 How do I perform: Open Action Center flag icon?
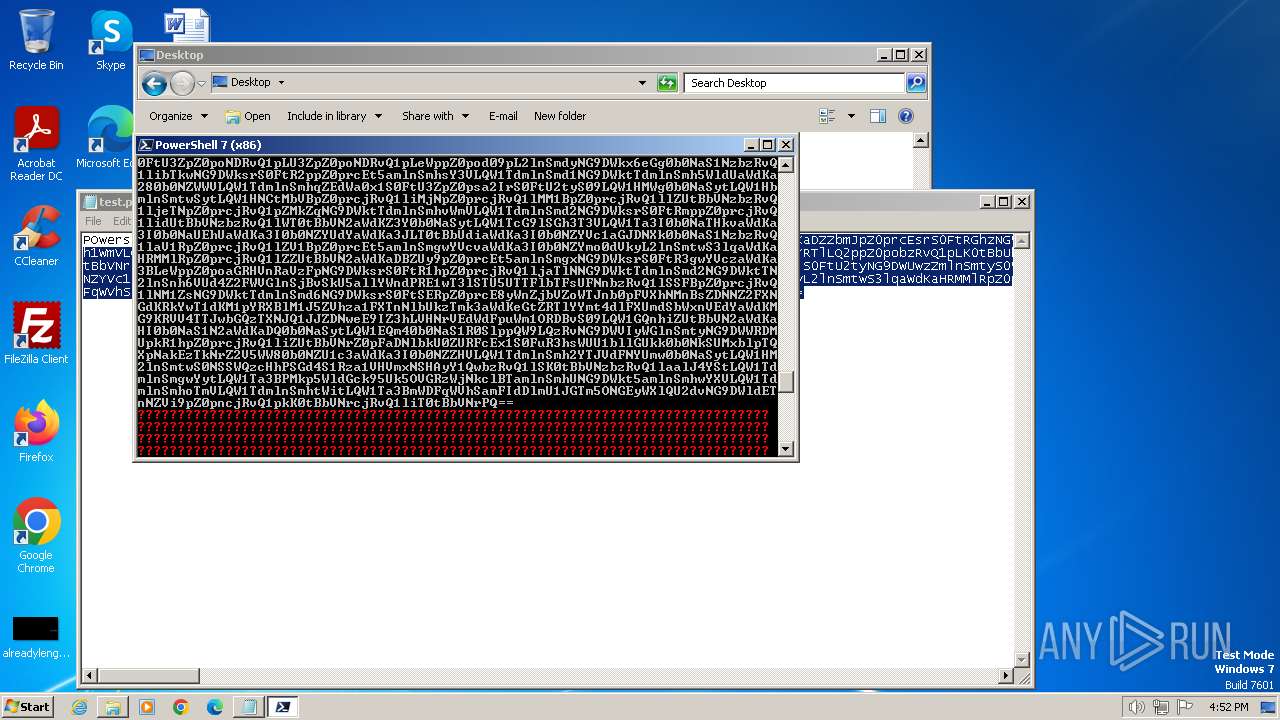click(x=1184, y=707)
